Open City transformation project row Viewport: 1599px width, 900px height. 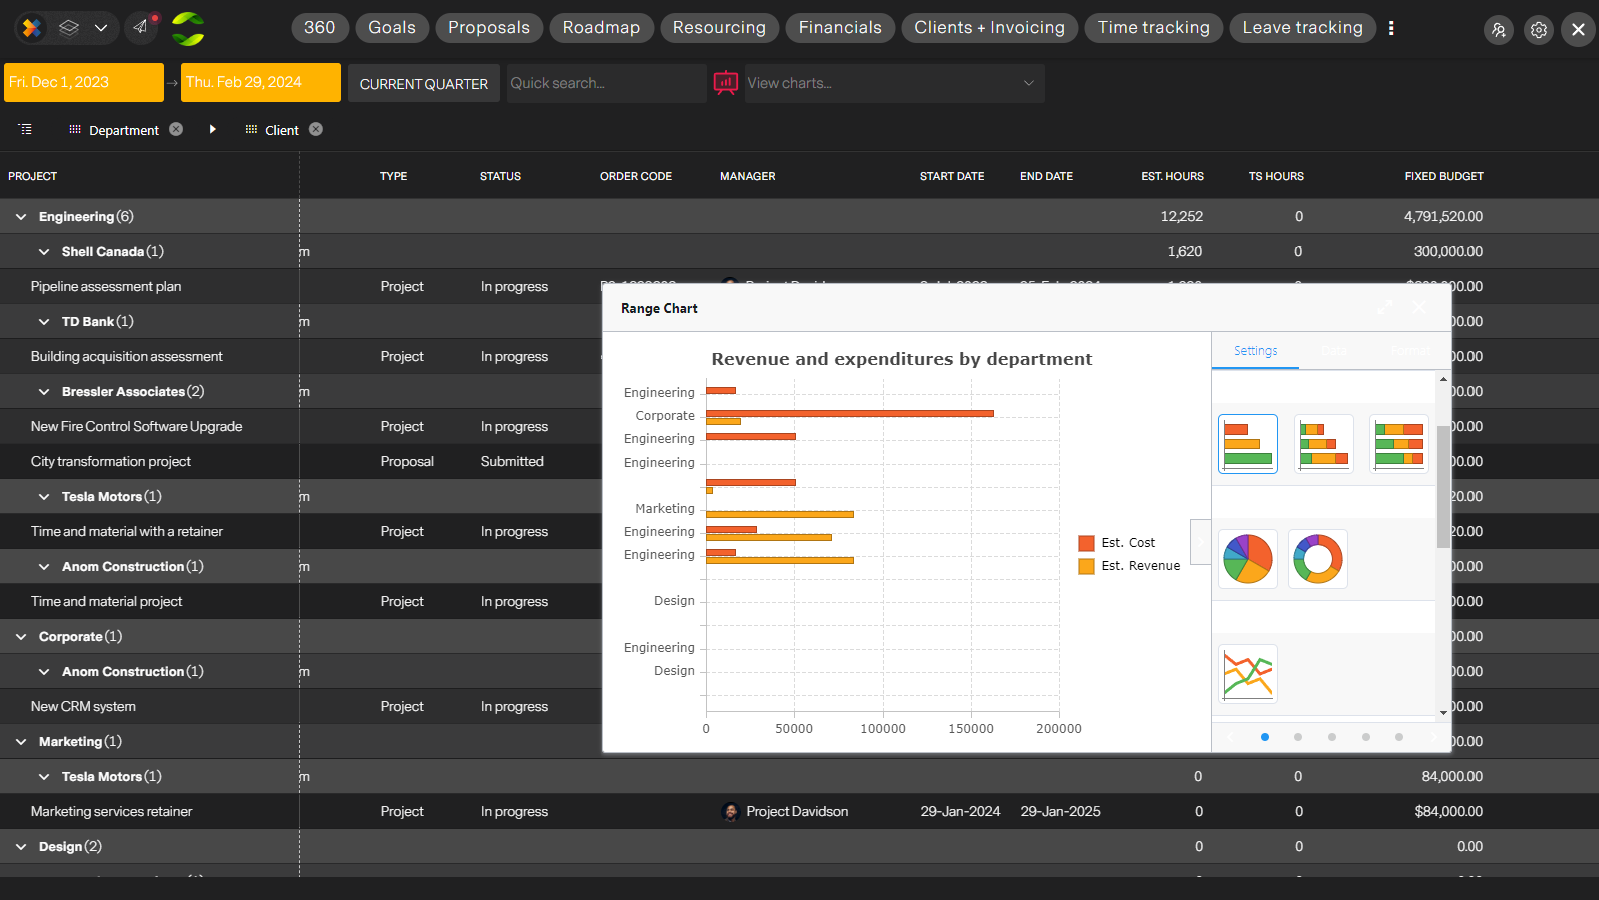(x=111, y=461)
